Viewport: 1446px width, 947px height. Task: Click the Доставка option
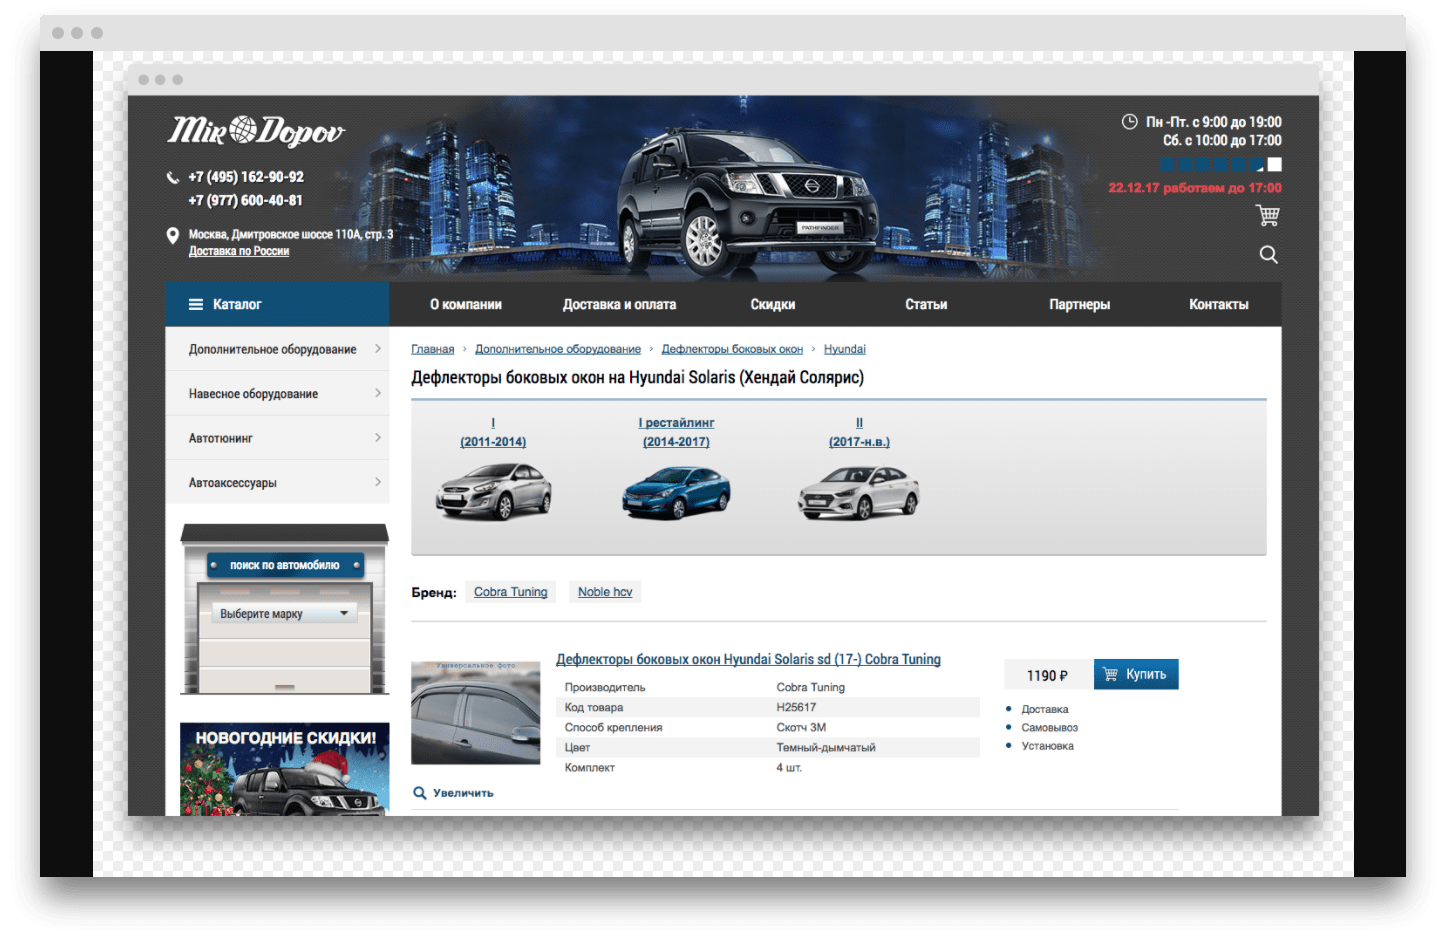click(1045, 710)
